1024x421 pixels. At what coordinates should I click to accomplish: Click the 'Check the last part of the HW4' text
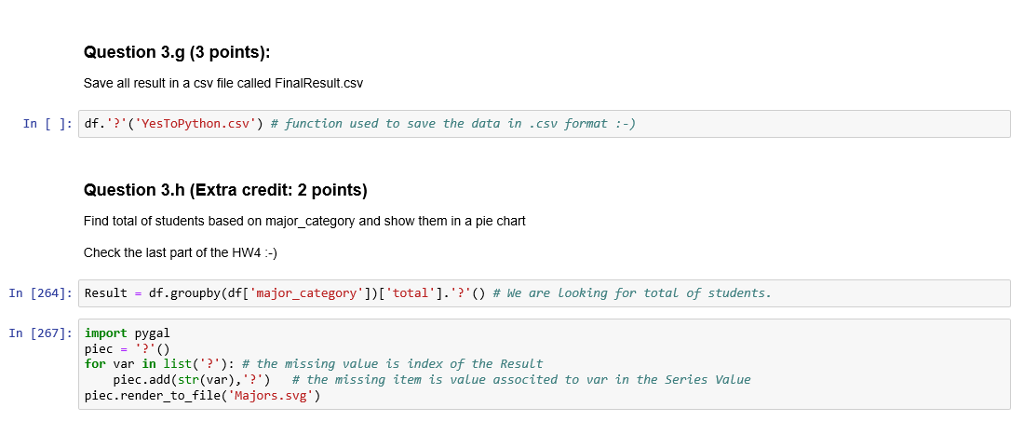tap(180, 251)
